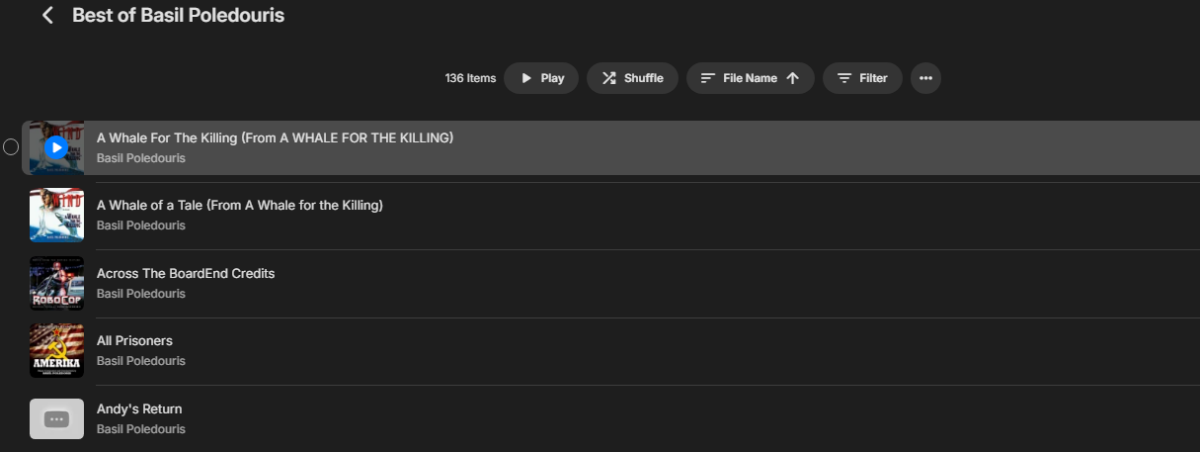
Task: Open the Filter options
Action: pyautogui.click(x=862, y=78)
